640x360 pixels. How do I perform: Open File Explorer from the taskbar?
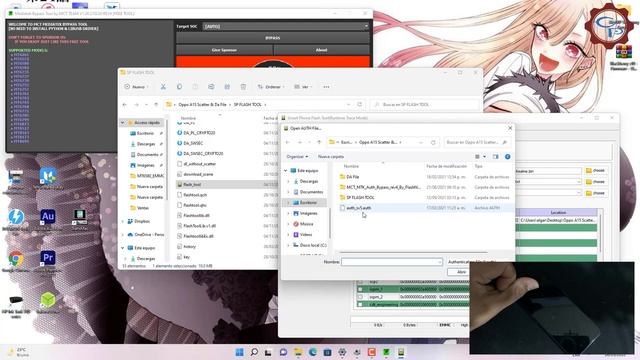298,352
